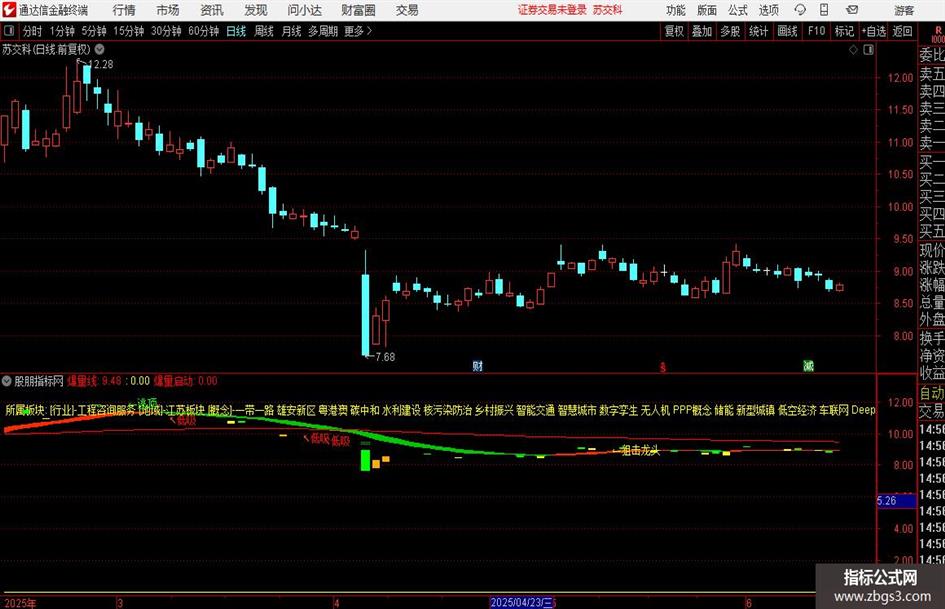The width and height of the screenshot is (945, 609).
Task: Toggle the left panel icon beside 分时
Action: pos(8,31)
